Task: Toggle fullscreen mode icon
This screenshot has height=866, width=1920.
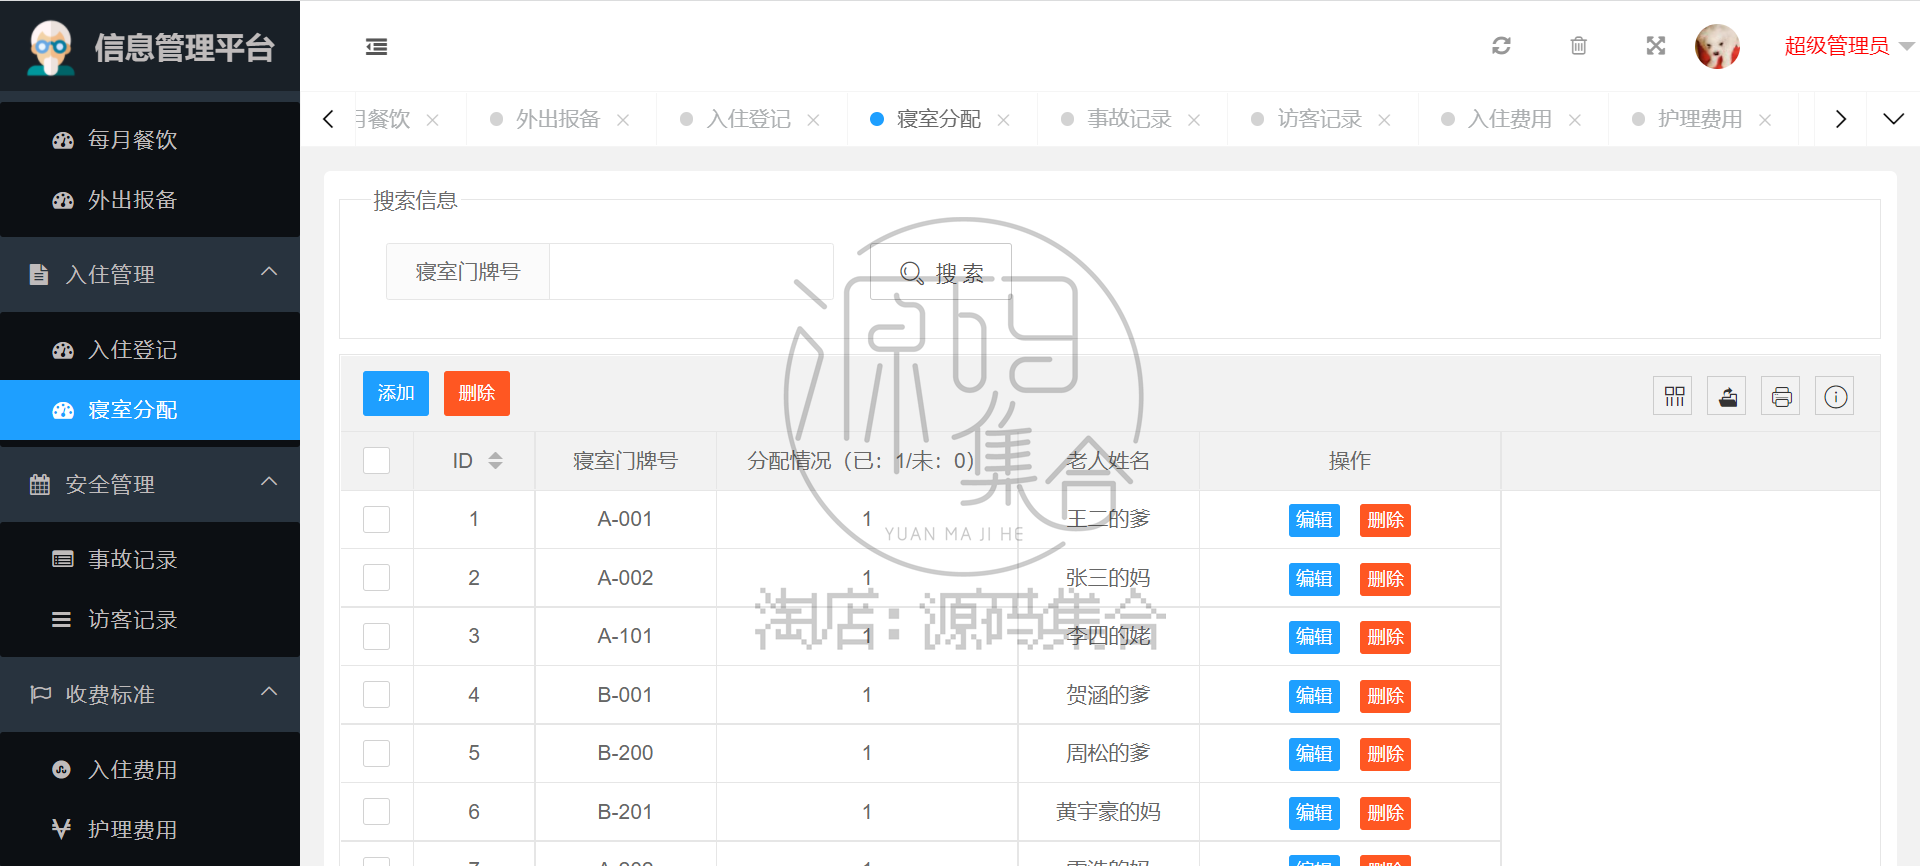Action: point(1656,46)
